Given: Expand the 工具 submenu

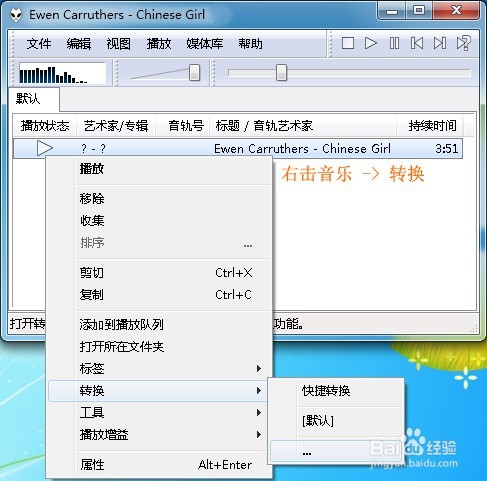Looking at the screenshot, I should (x=159, y=413).
